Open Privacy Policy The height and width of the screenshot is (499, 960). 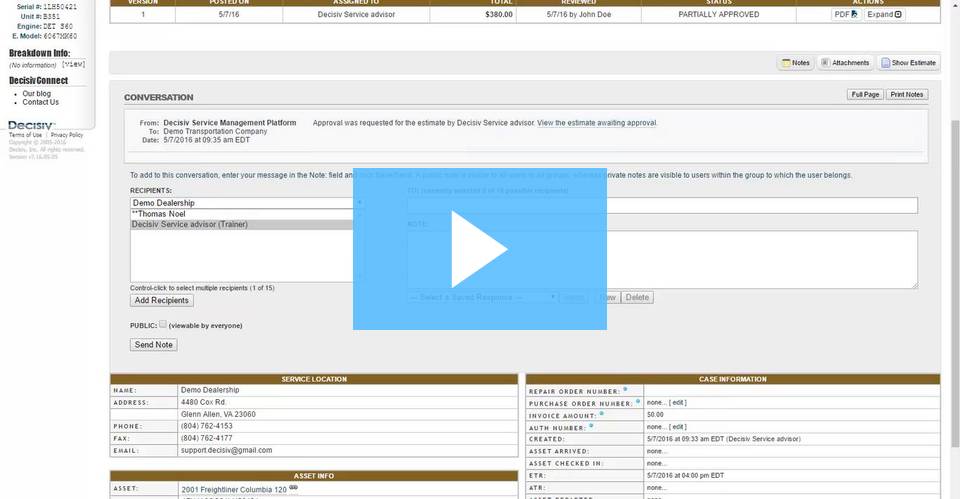(x=67, y=135)
